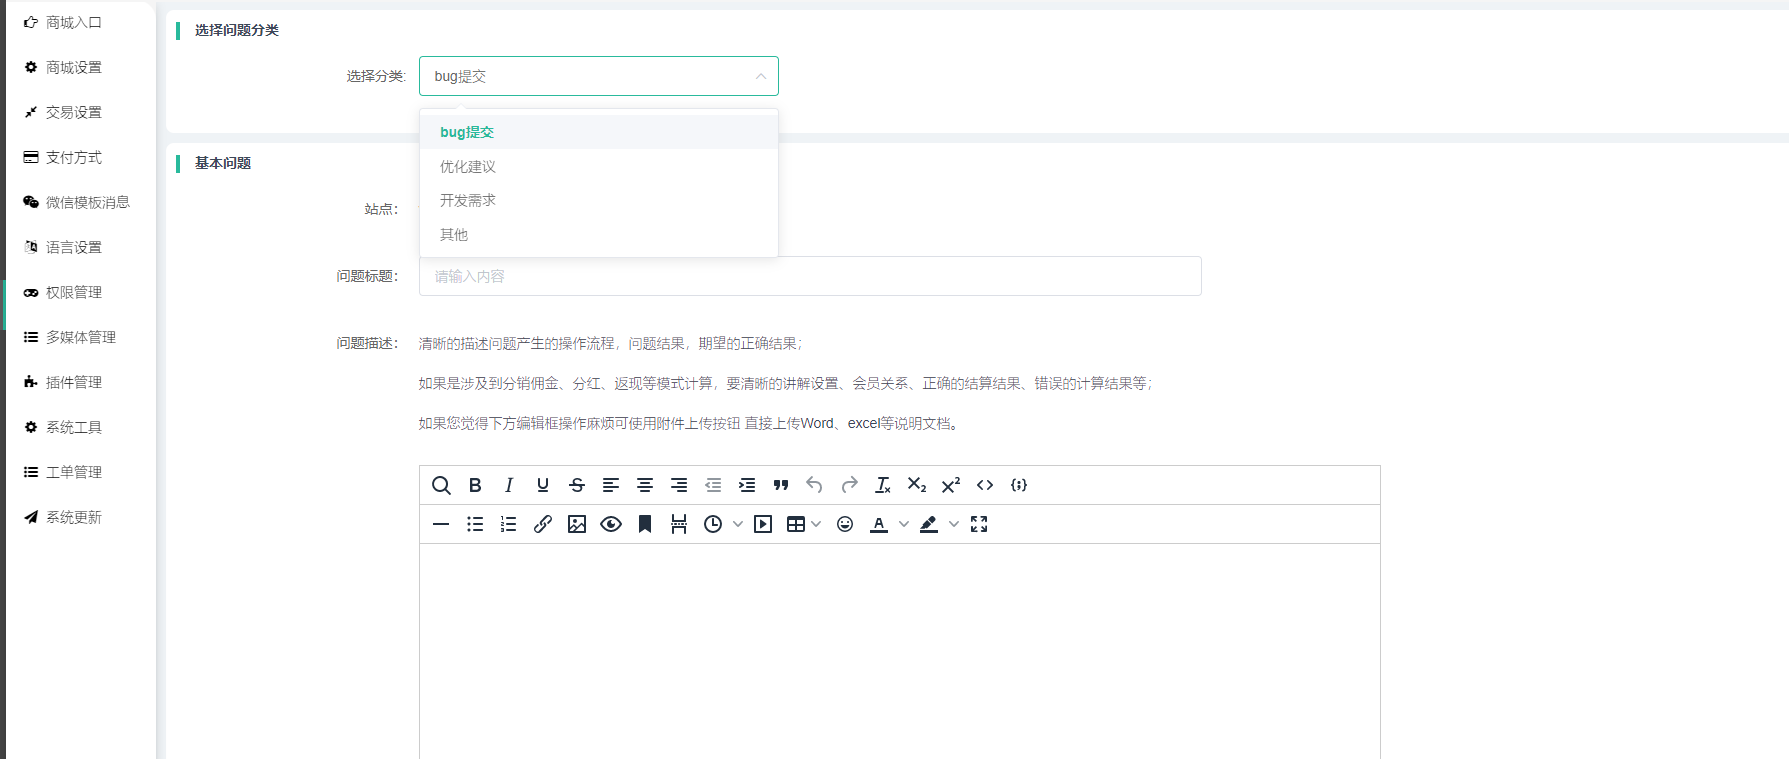Toggle bold formatting in the editor
The width and height of the screenshot is (1789, 759).
click(x=475, y=485)
